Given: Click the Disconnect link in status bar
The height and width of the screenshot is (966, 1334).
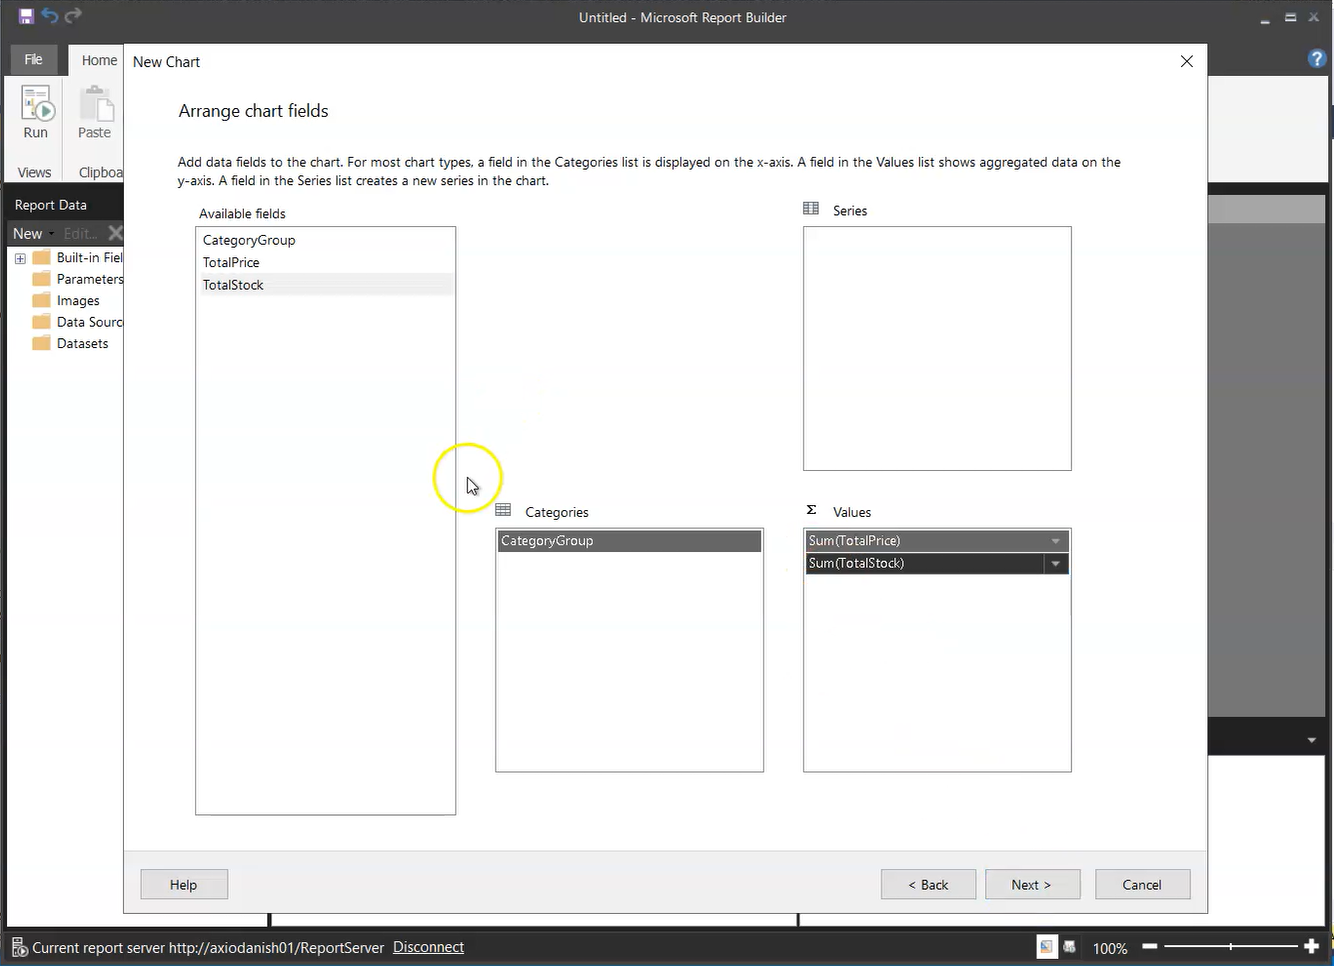Looking at the screenshot, I should (428, 947).
